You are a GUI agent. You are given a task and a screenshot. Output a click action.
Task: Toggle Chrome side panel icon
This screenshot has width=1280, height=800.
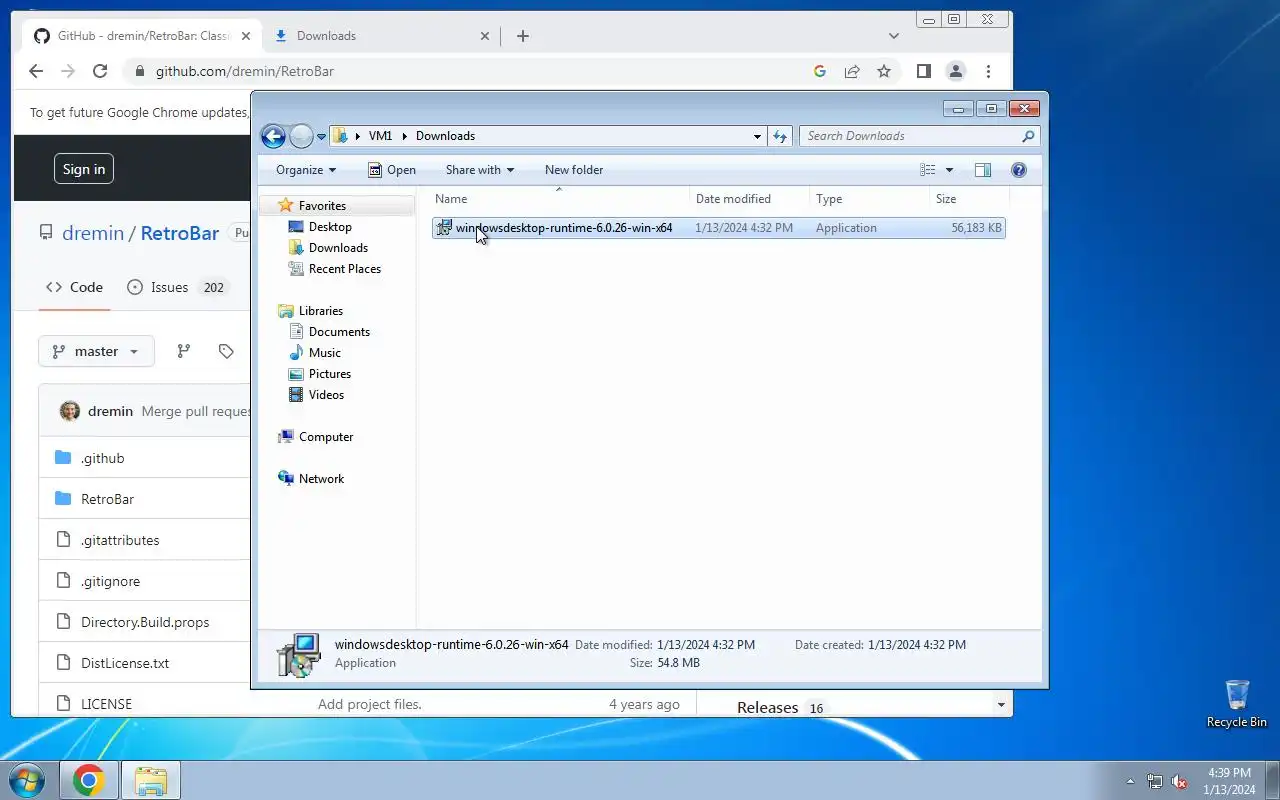click(924, 71)
